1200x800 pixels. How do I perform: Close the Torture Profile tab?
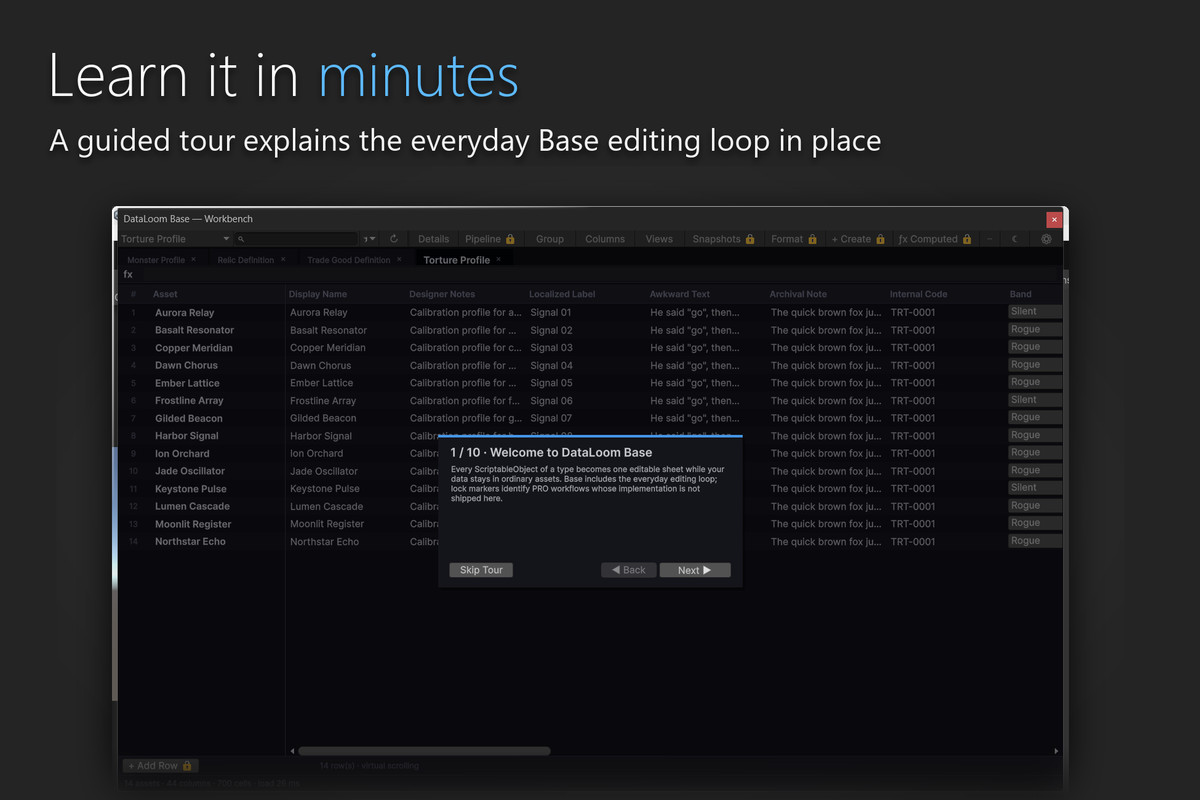point(499,259)
